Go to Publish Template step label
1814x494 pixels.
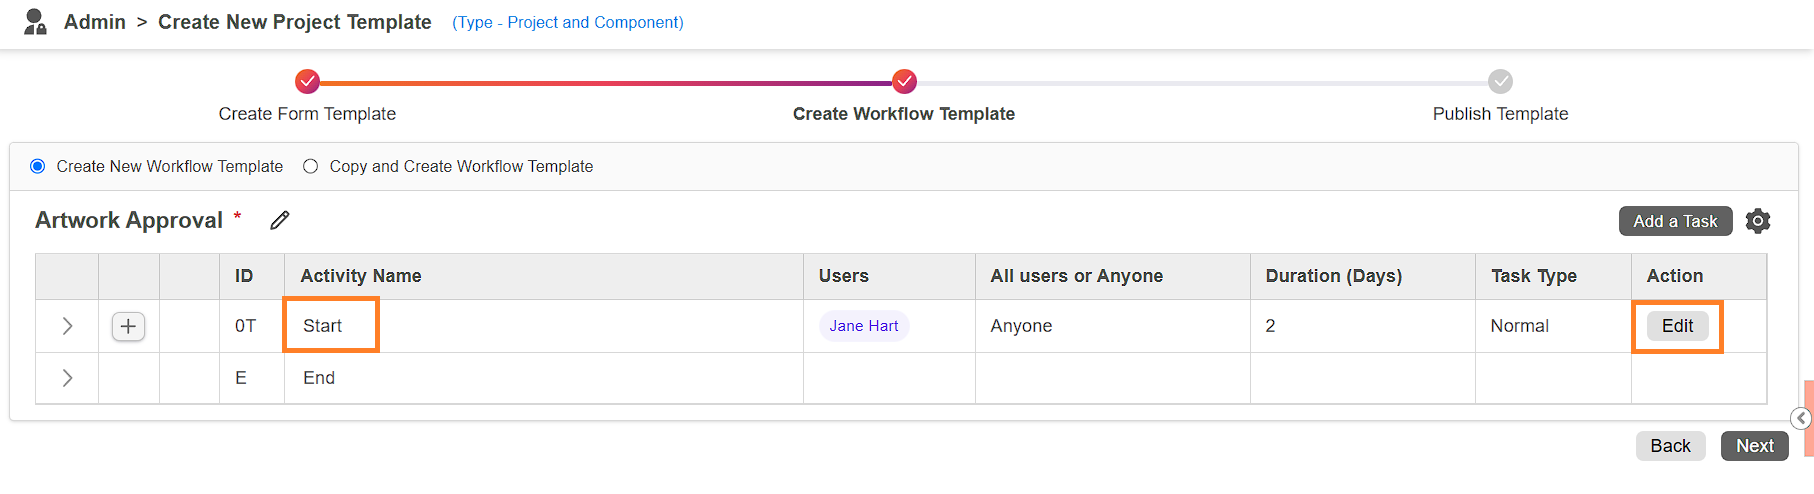tap(1500, 114)
